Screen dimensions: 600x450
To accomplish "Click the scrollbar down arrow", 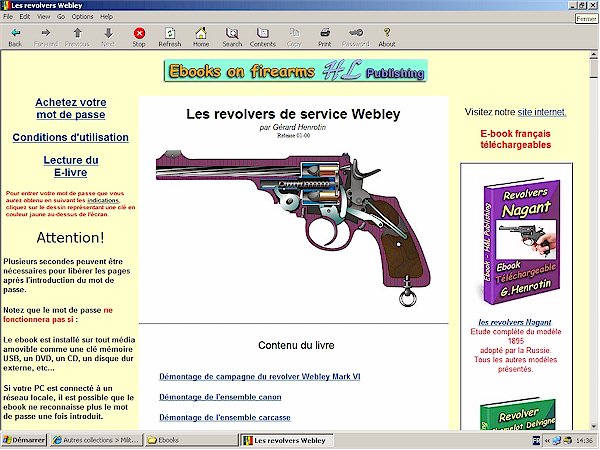I will (x=593, y=426).
